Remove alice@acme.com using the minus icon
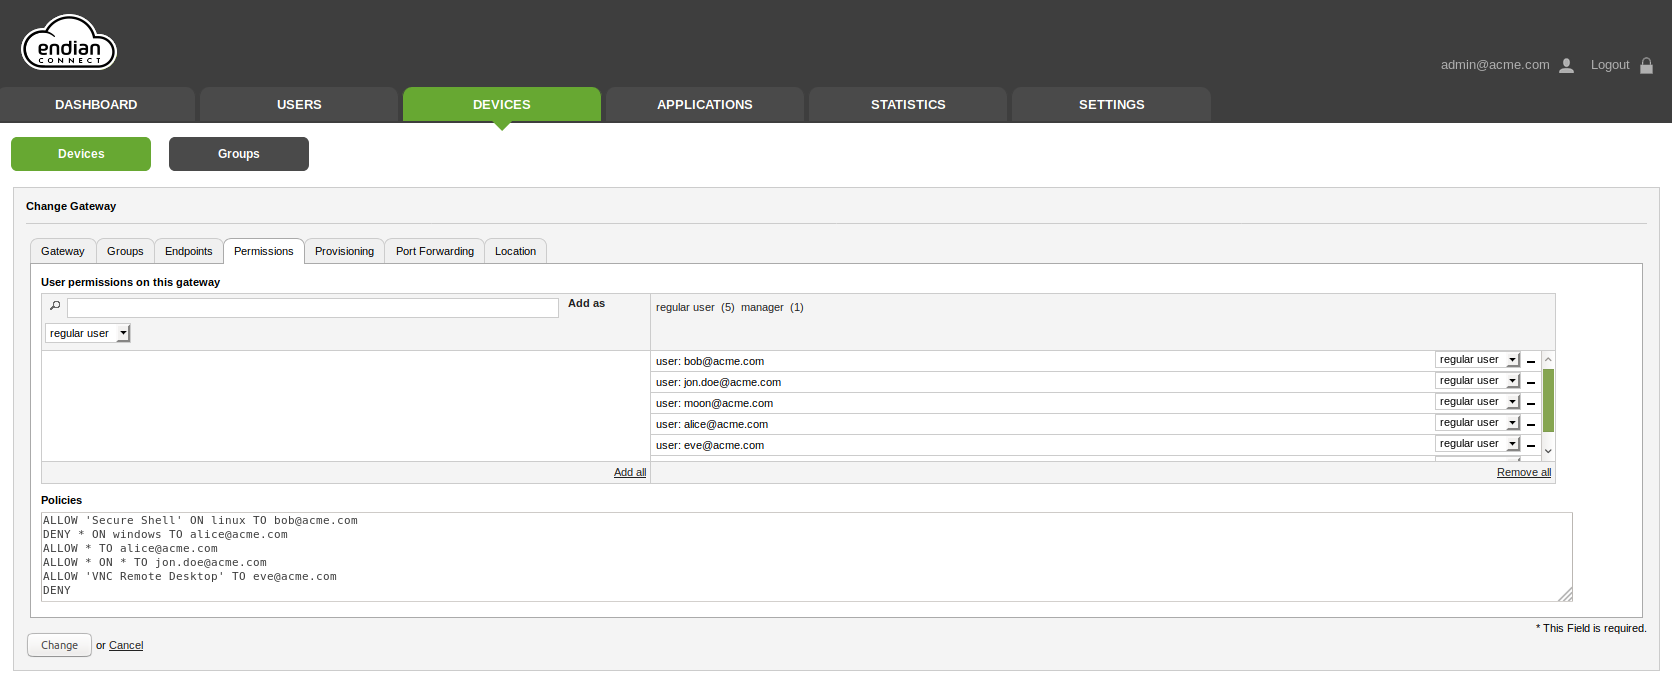 [1530, 424]
